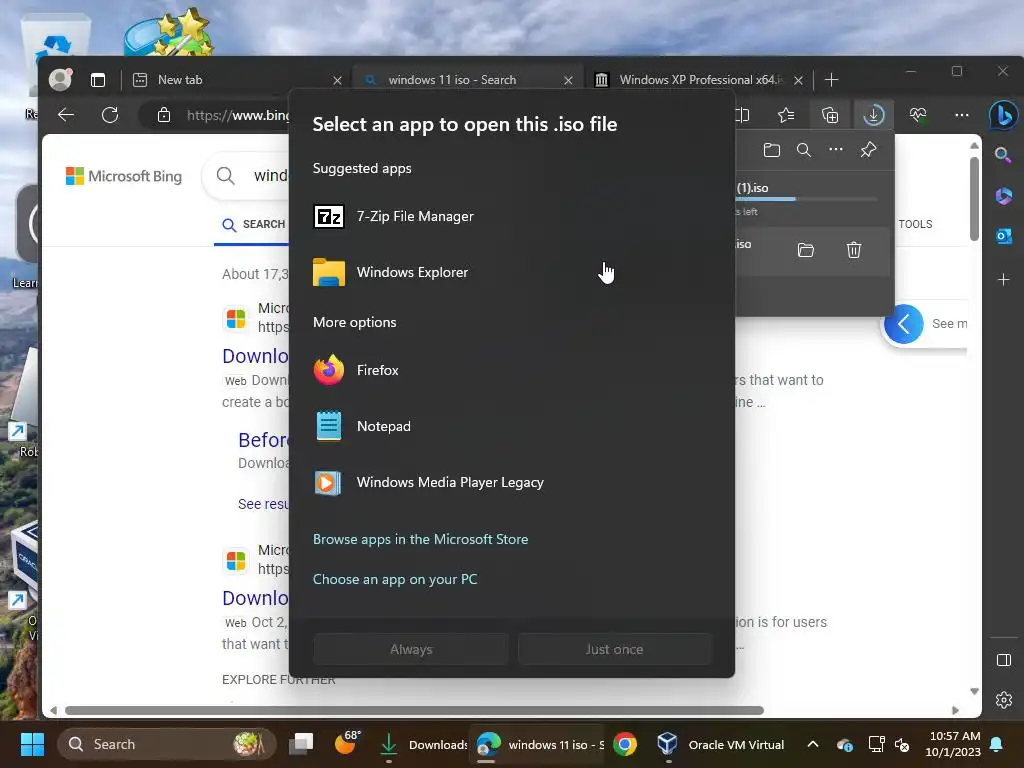Click the Just once button
1024x768 pixels.
click(x=615, y=649)
